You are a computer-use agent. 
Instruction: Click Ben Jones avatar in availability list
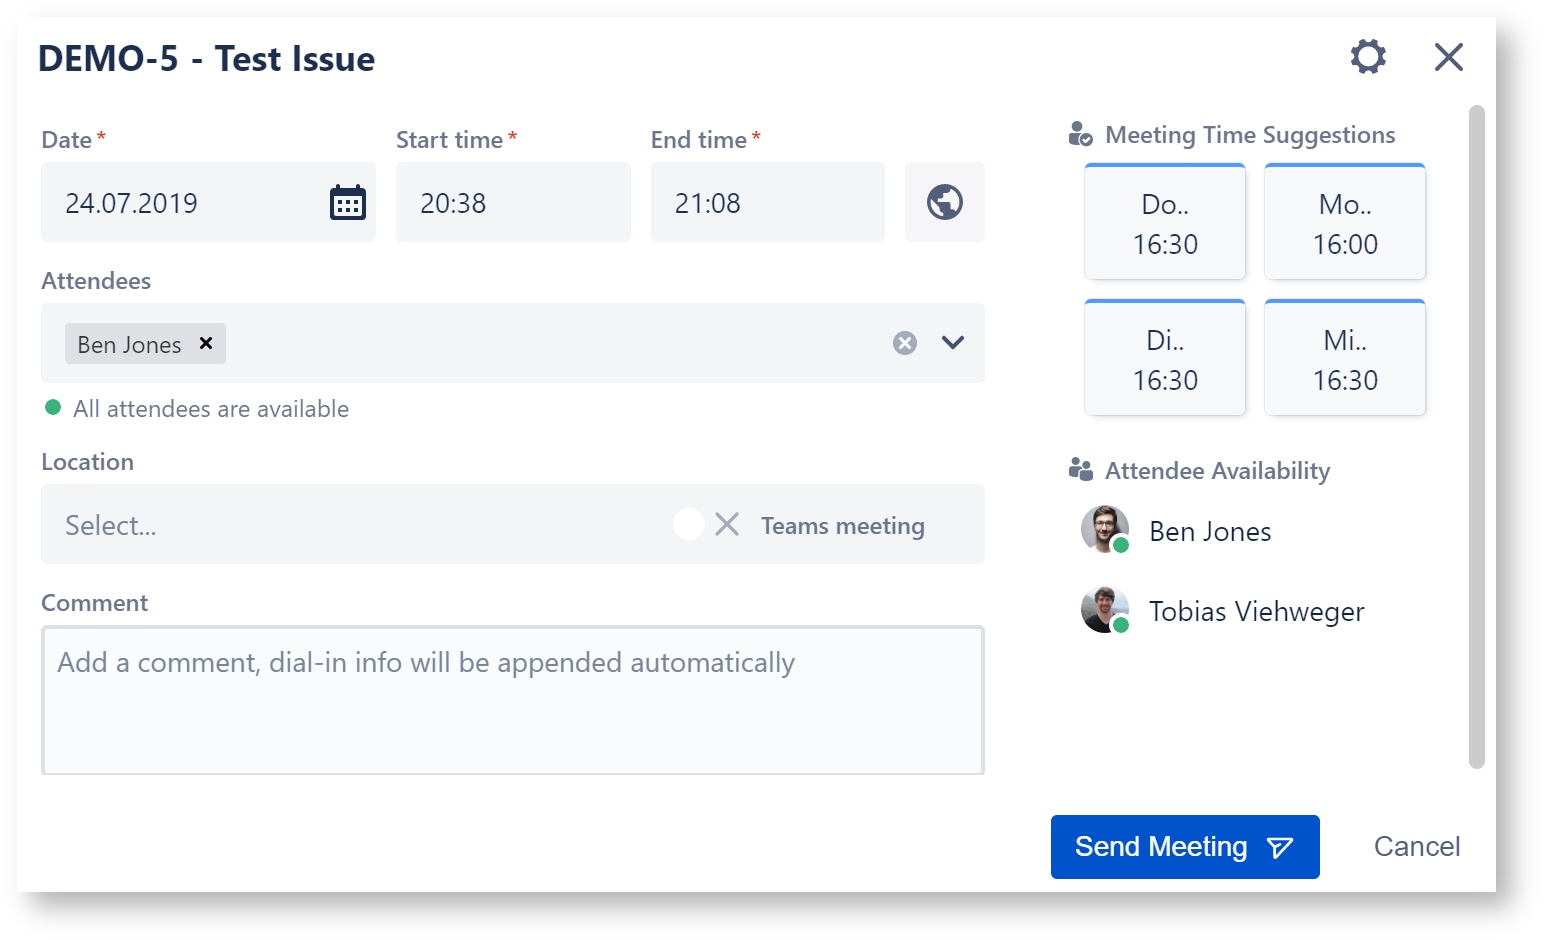coord(1105,529)
